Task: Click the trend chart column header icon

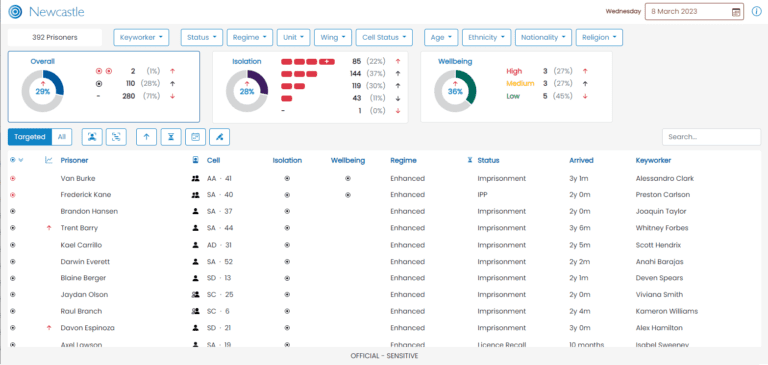Action: point(48,160)
